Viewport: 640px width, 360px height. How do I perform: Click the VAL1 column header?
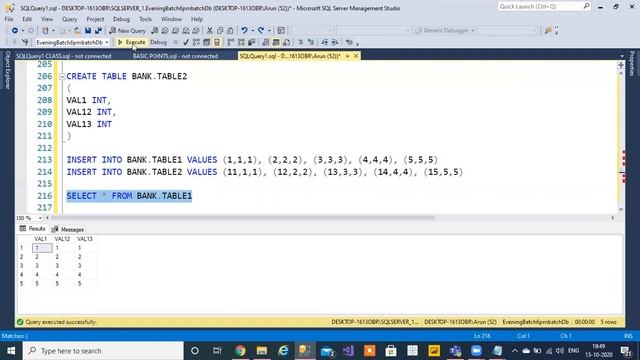40,239
